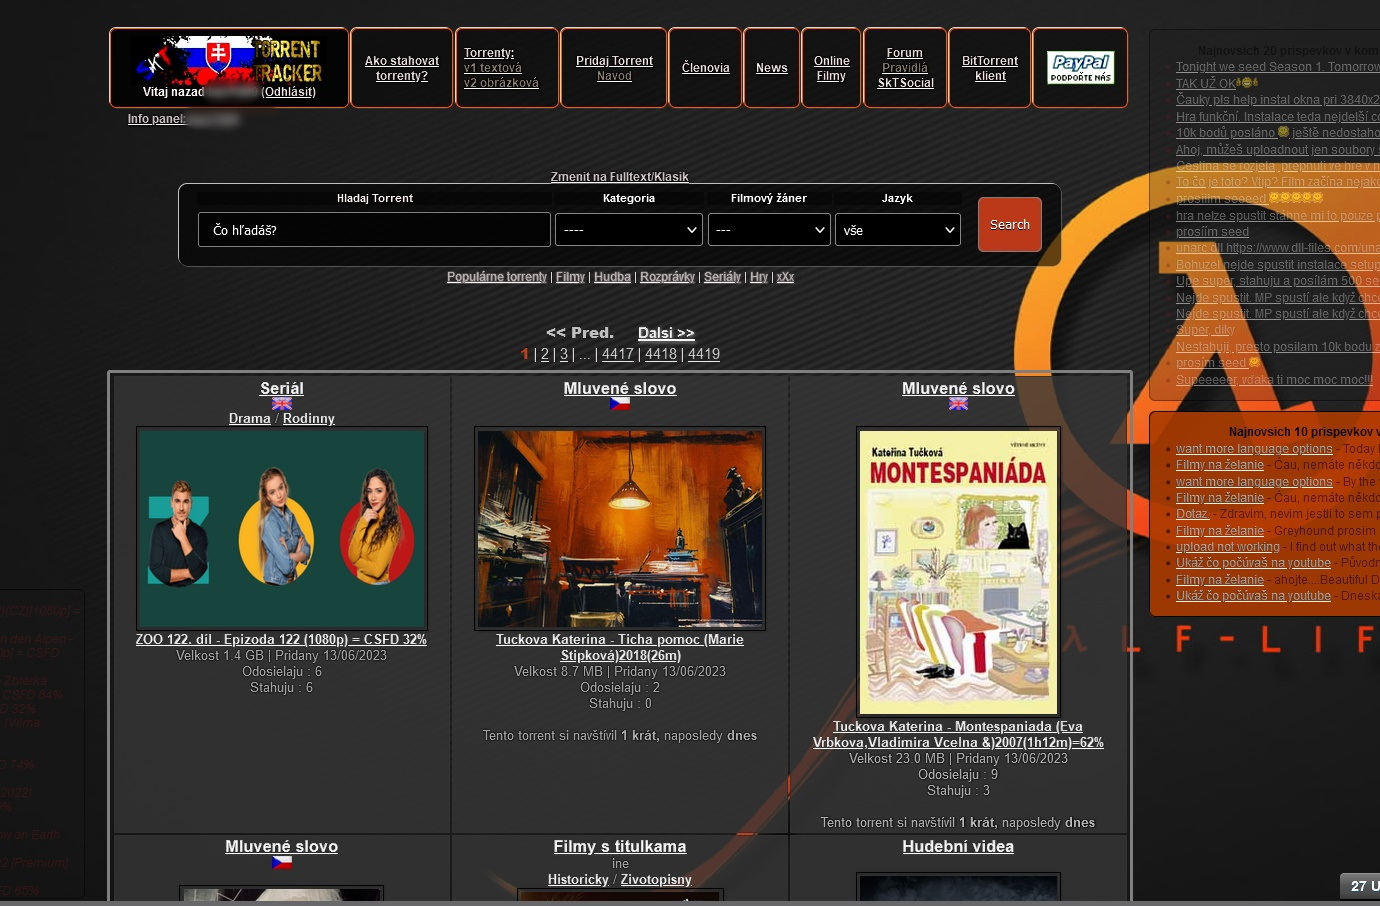Open BitTorrent klient menu item
Viewport: 1380px width, 906px height.
click(990, 68)
